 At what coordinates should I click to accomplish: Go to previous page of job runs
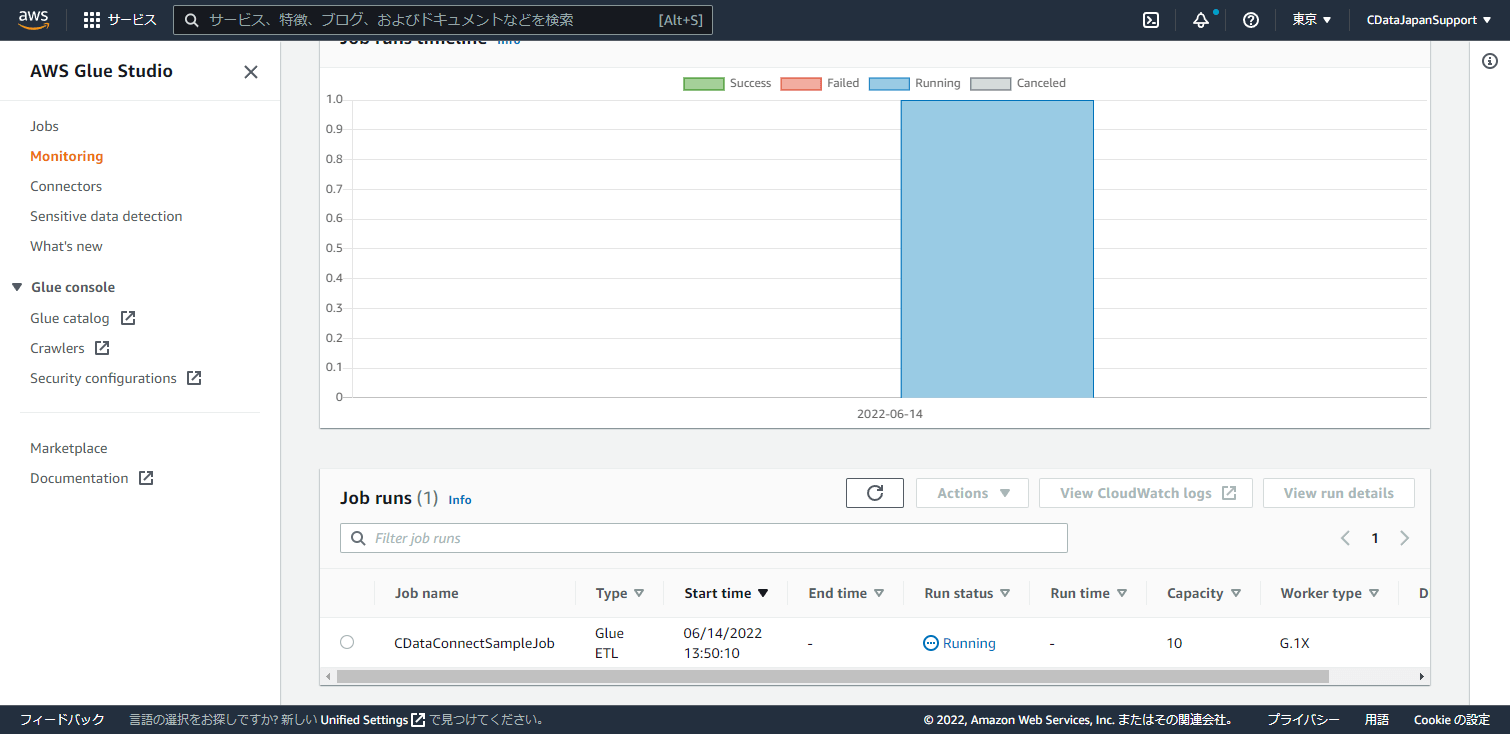[x=1345, y=538]
